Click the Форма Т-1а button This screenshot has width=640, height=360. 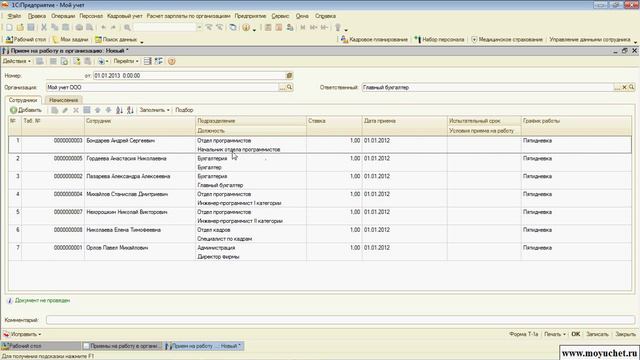tap(524, 334)
